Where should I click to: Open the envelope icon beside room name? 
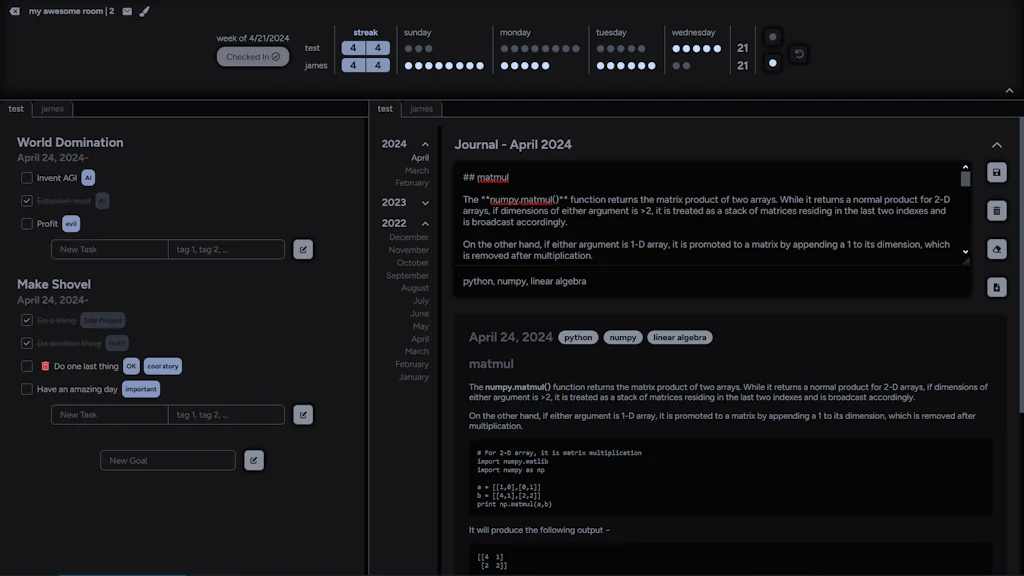point(127,11)
